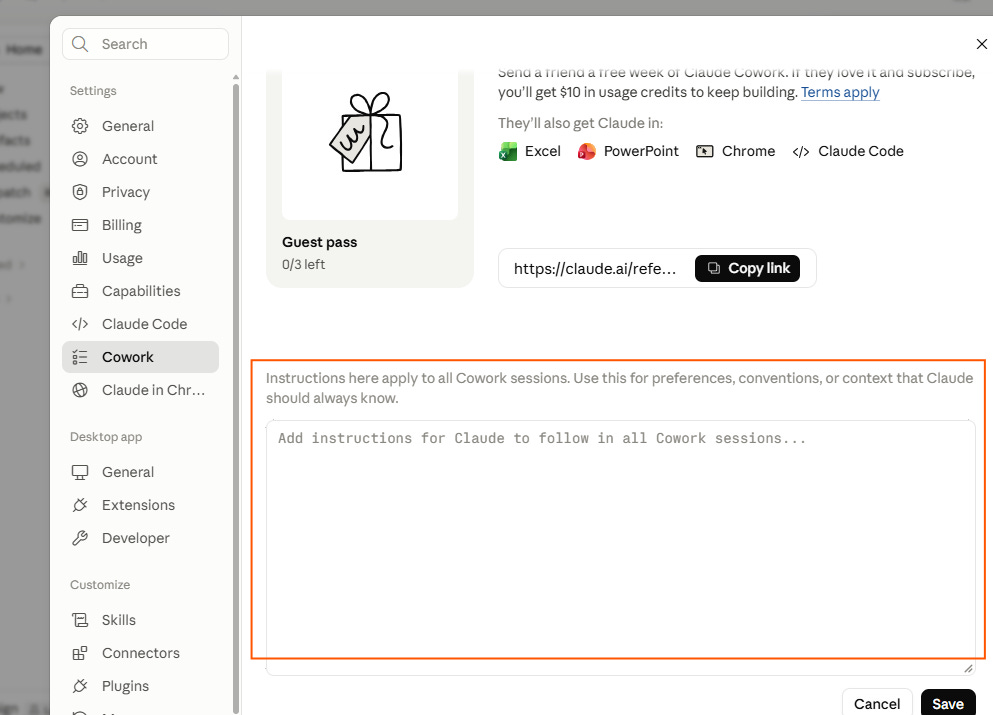Click the Cancel button
This screenshot has width=993, height=715.
[x=876, y=703]
